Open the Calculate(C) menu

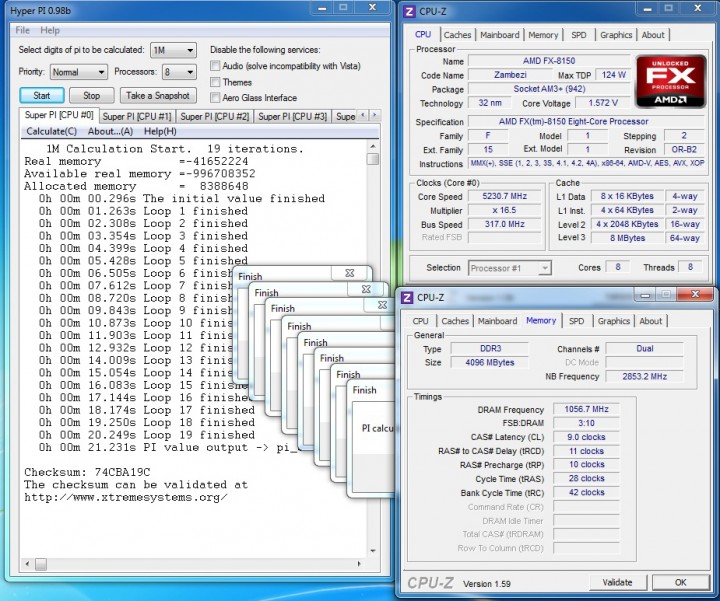click(x=51, y=131)
